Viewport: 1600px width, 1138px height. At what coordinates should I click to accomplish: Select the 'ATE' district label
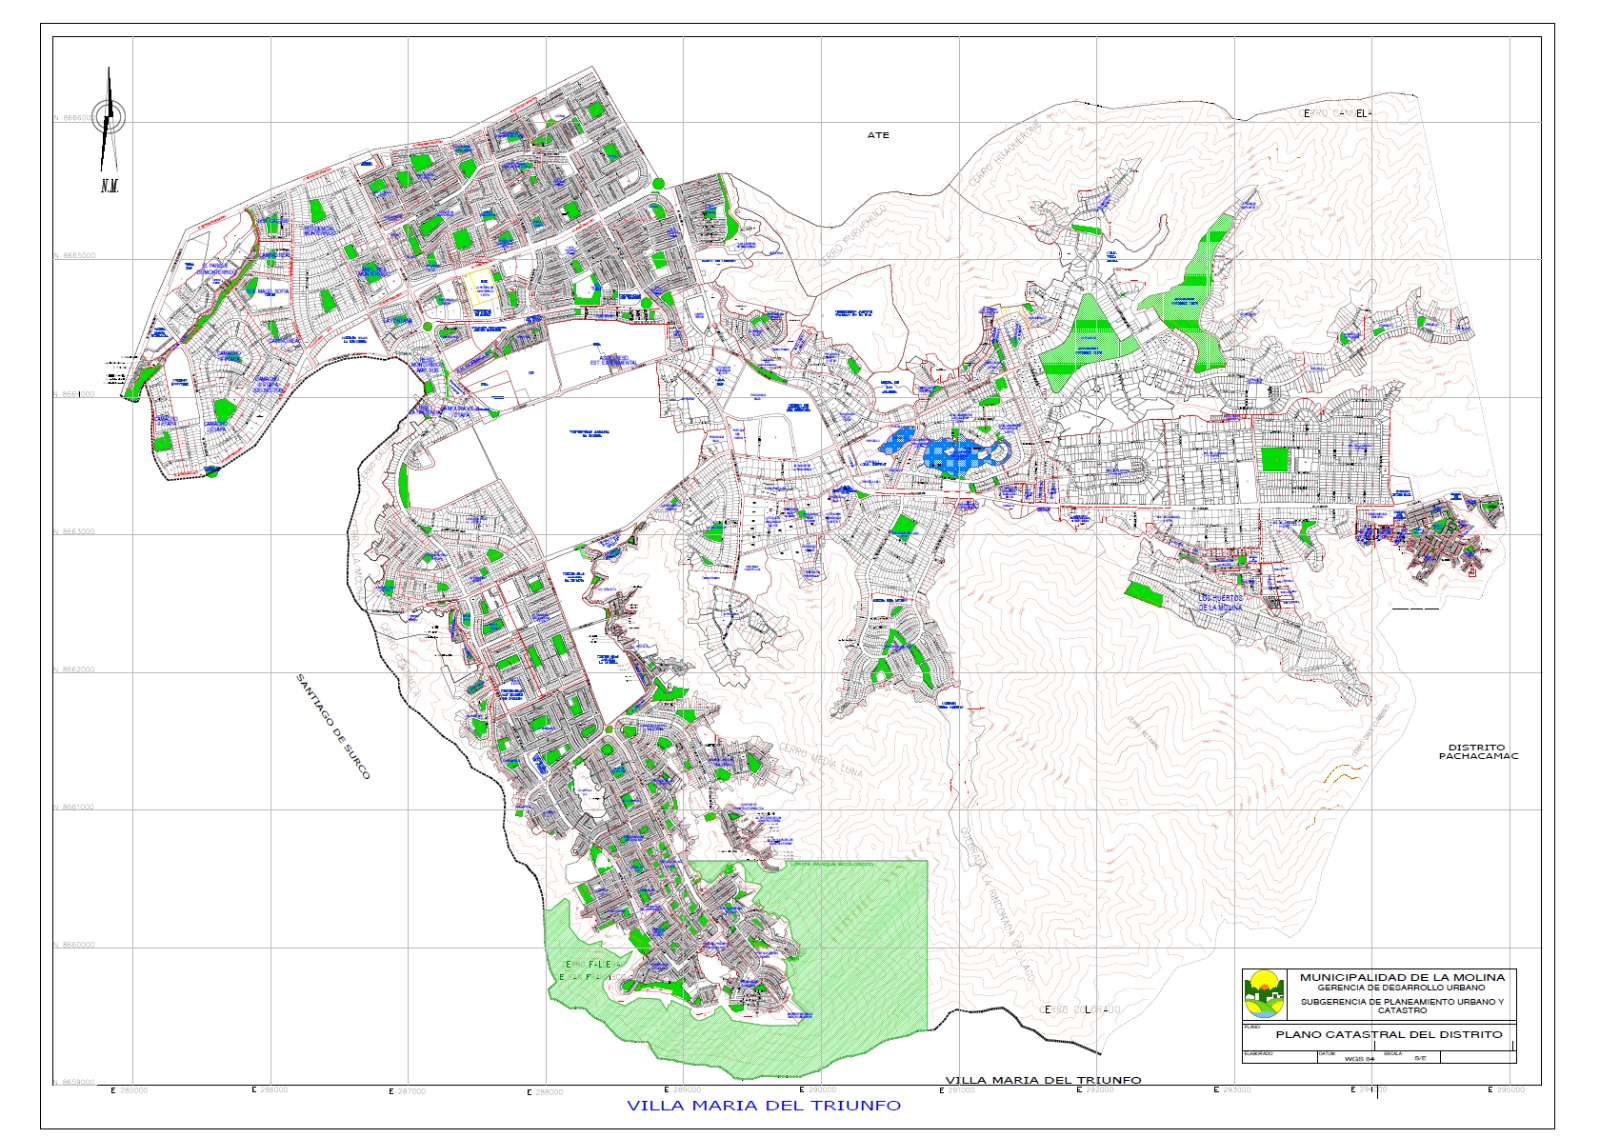878,135
